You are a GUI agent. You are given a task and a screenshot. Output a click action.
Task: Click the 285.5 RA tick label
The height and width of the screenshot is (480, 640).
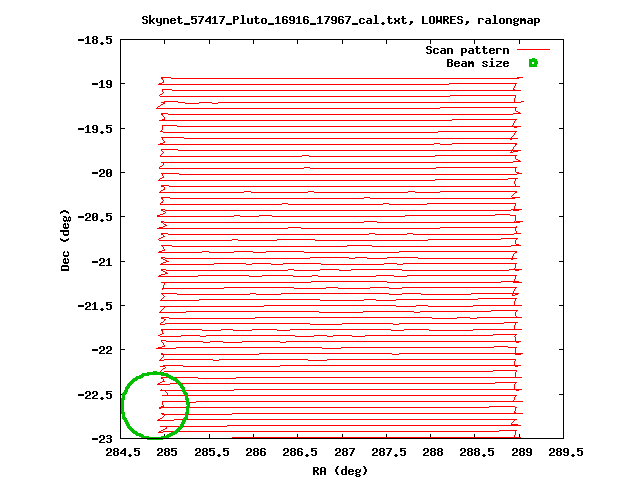pos(211,452)
